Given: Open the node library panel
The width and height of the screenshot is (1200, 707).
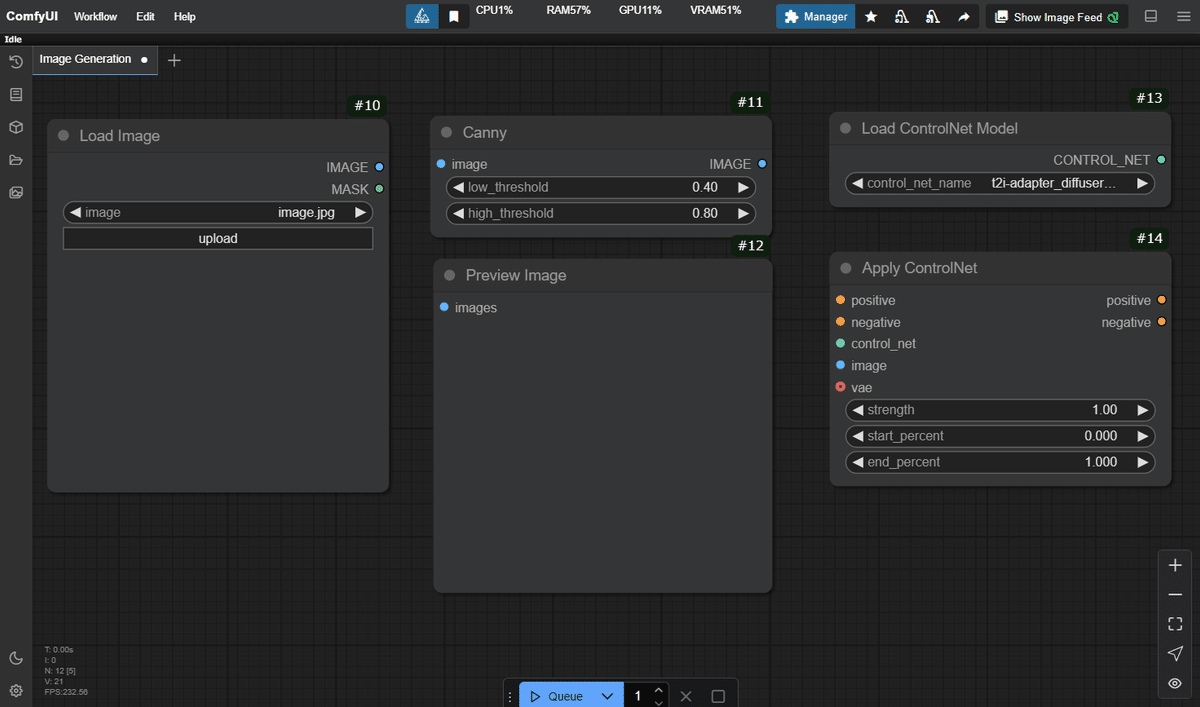Looking at the screenshot, I should (15, 94).
